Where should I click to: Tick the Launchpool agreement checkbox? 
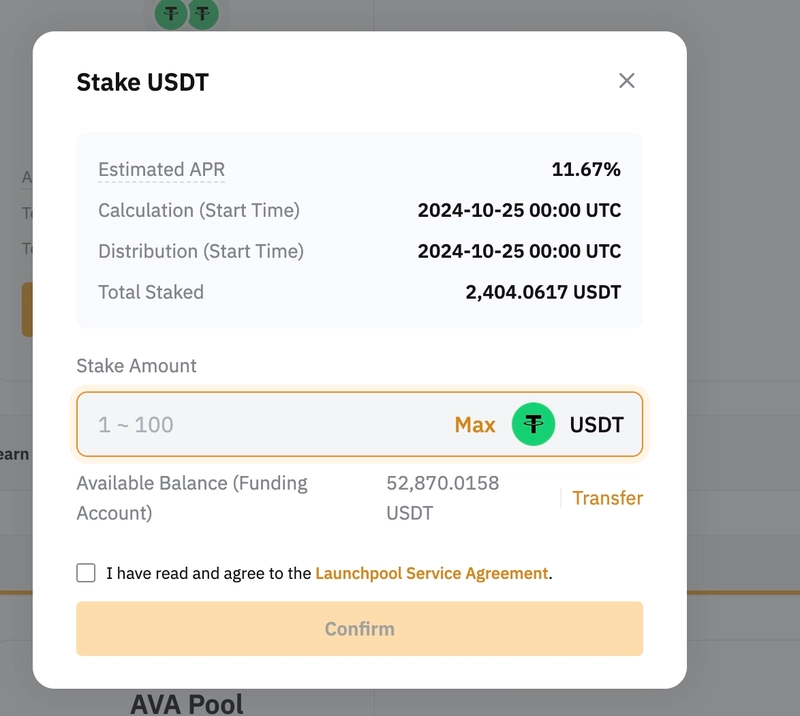point(86,573)
